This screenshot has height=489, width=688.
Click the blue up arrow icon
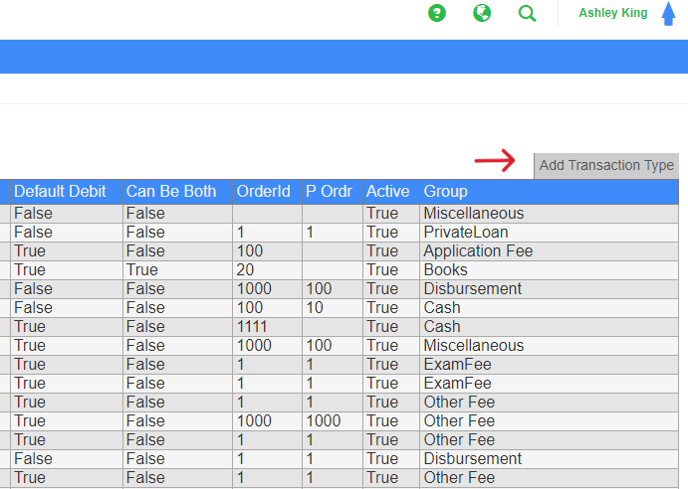pos(669,14)
